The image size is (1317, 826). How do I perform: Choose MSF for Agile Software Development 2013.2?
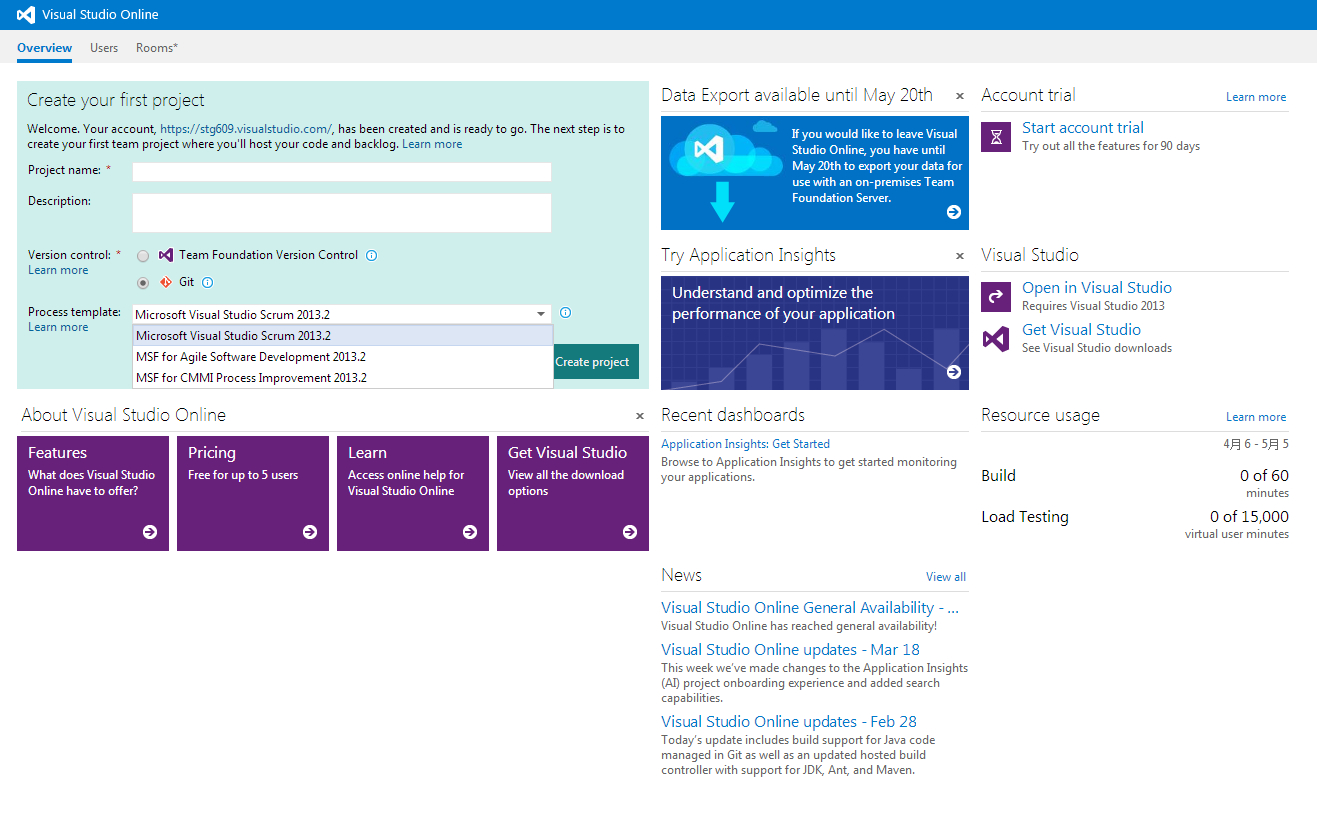pyautogui.click(x=343, y=357)
